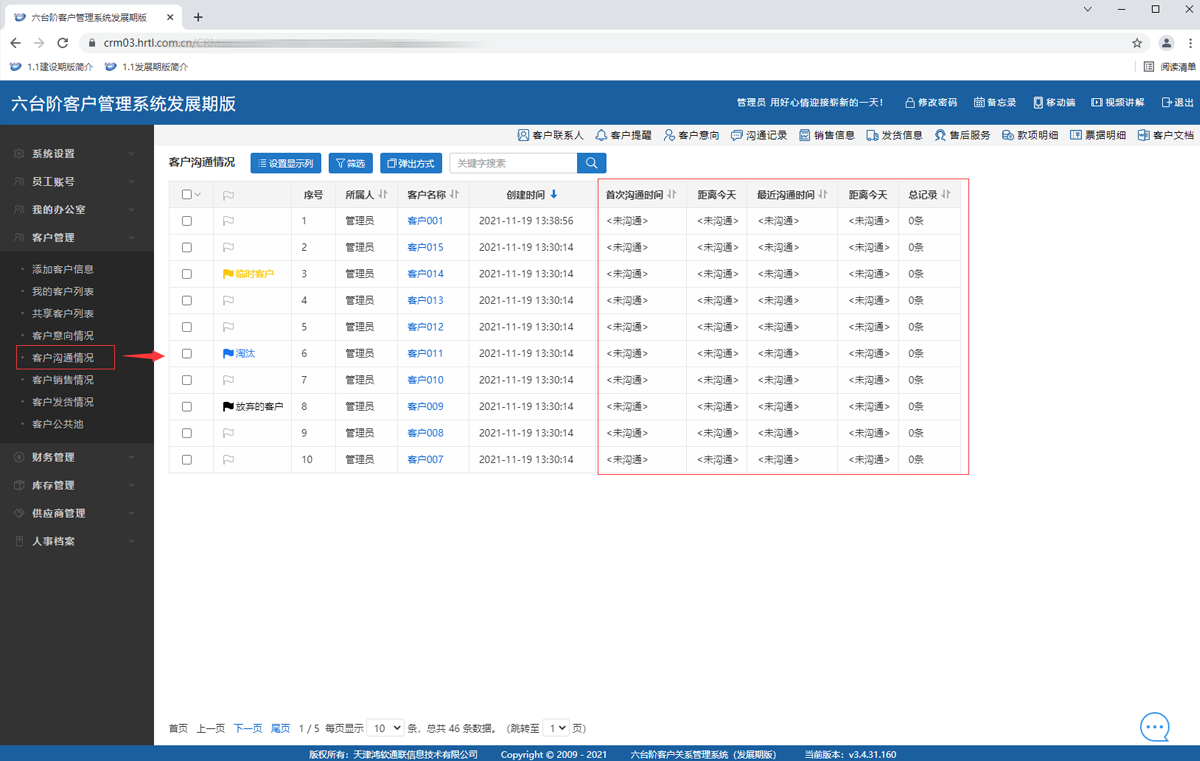The width and height of the screenshot is (1200, 761).
Task: Click yellow 临时客户 flag
Action: (x=248, y=274)
